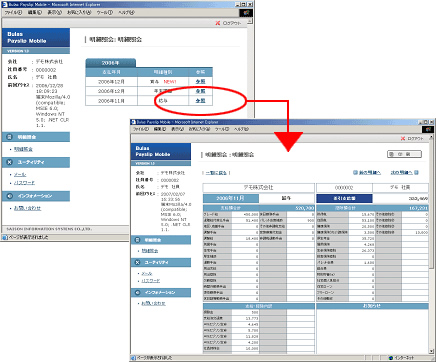Select SAISON INFORMATION SYSTEMS footer text
The image size is (436, 362).
pyautogui.click(x=49, y=229)
